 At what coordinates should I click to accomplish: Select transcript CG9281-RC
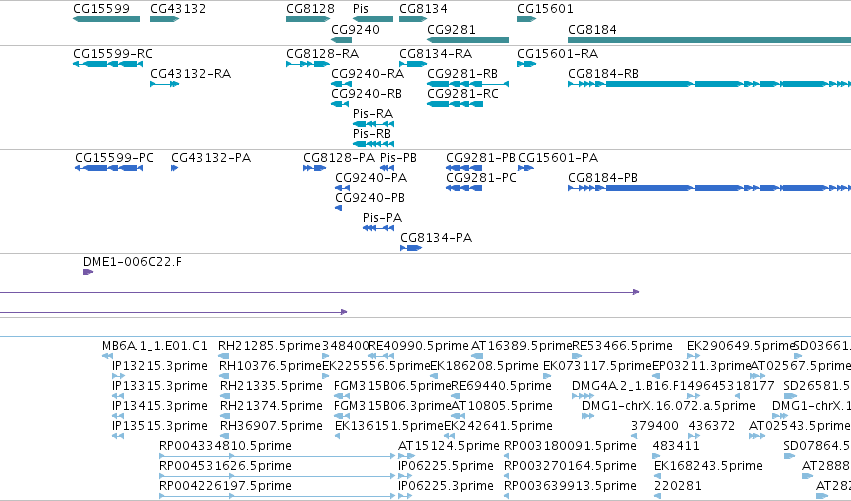[x=455, y=104]
